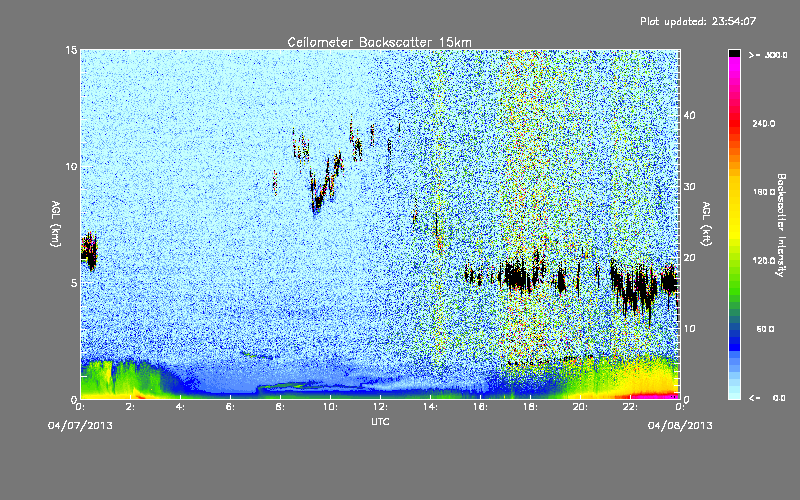Click the 'Ceilometer Backscatter 15km' plot title
Viewport: 800px width, 500px height.
[x=379, y=42]
